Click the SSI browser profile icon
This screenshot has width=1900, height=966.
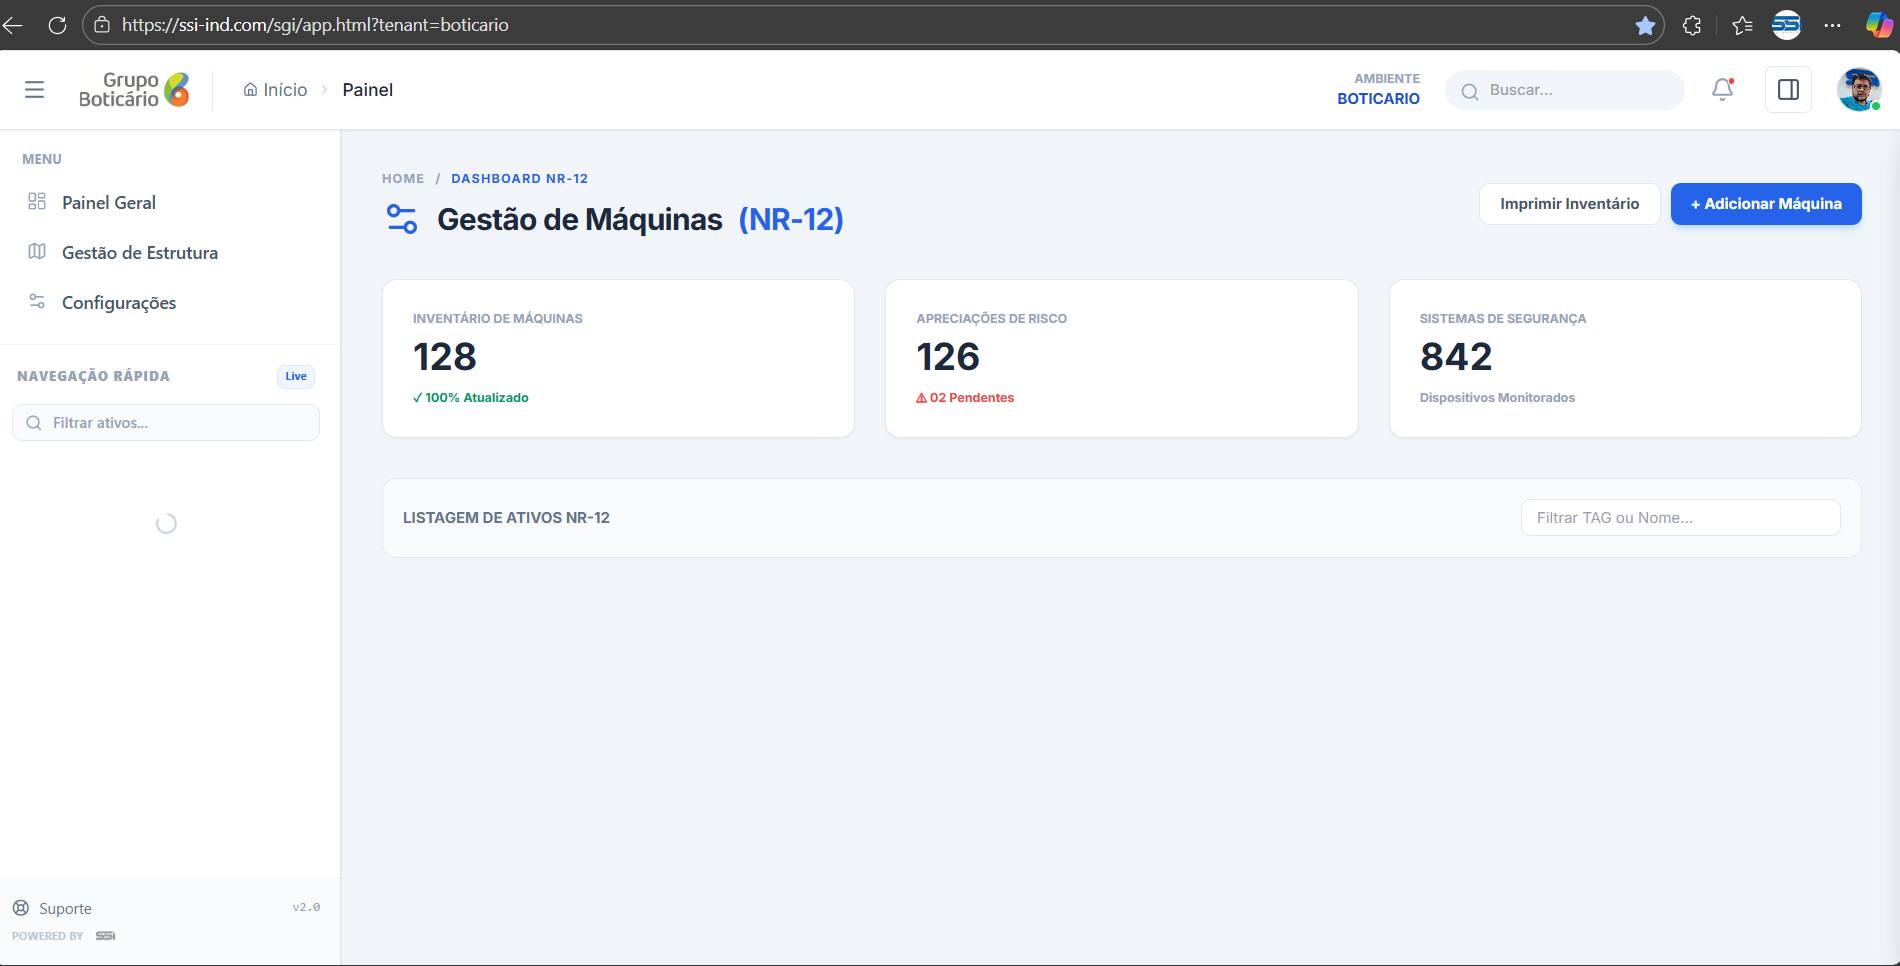[x=1786, y=25]
